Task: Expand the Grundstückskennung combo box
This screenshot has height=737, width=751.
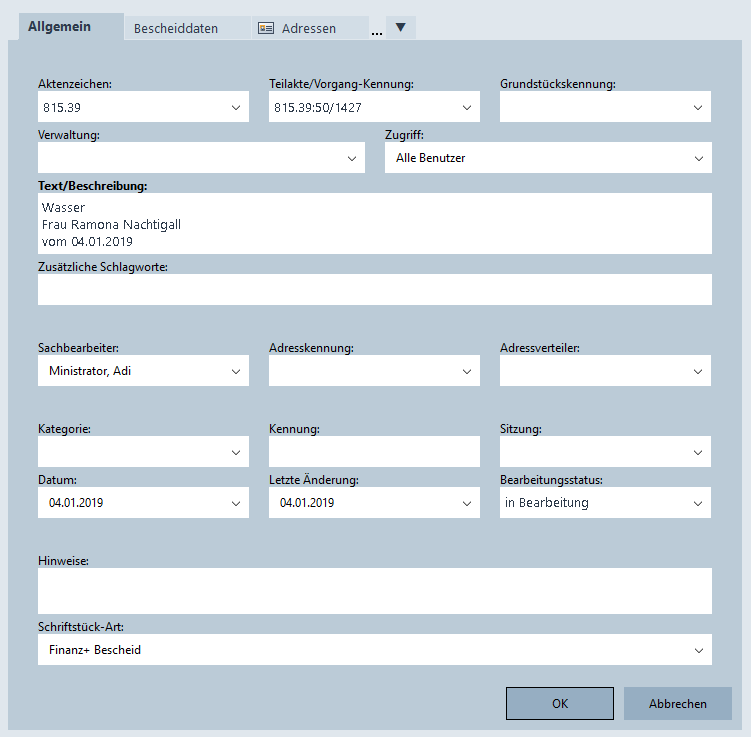Action: tap(698, 107)
